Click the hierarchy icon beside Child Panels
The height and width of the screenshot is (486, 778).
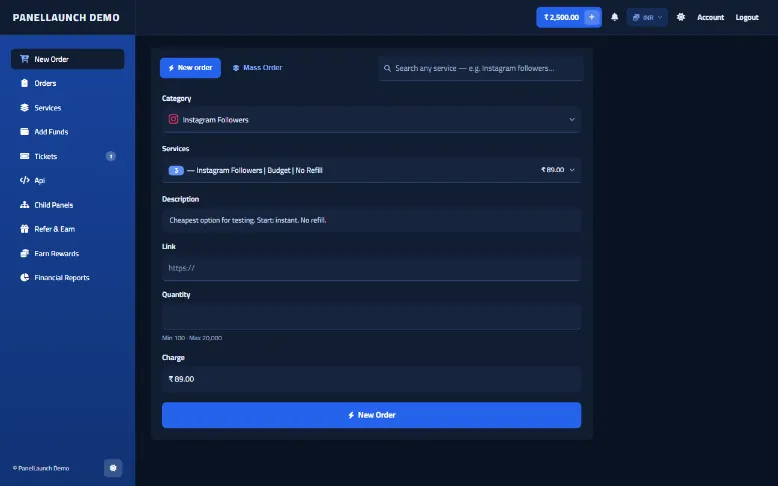tap(24, 205)
